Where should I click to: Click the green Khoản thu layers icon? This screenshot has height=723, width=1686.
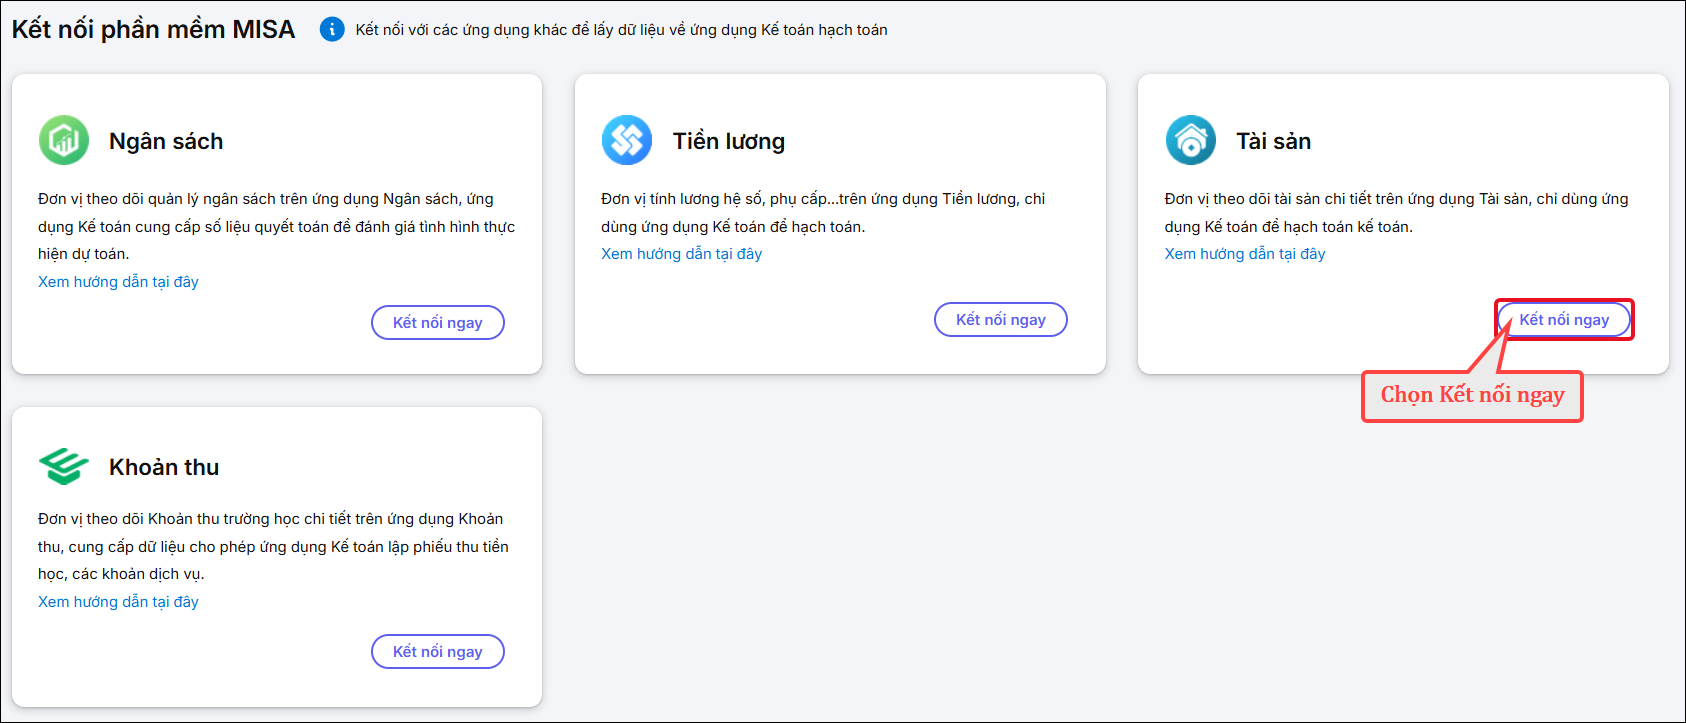[64, 466]
